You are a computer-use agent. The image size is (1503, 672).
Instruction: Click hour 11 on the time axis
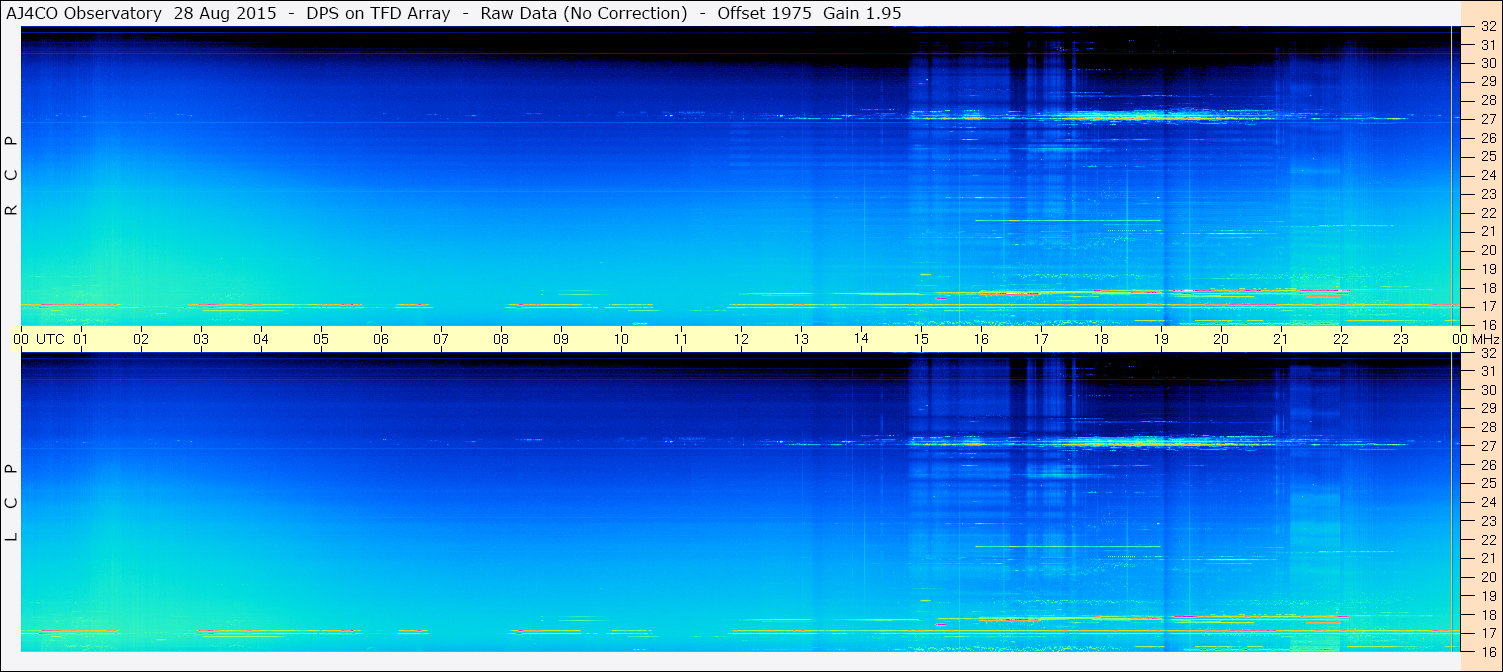click(681, 339)
